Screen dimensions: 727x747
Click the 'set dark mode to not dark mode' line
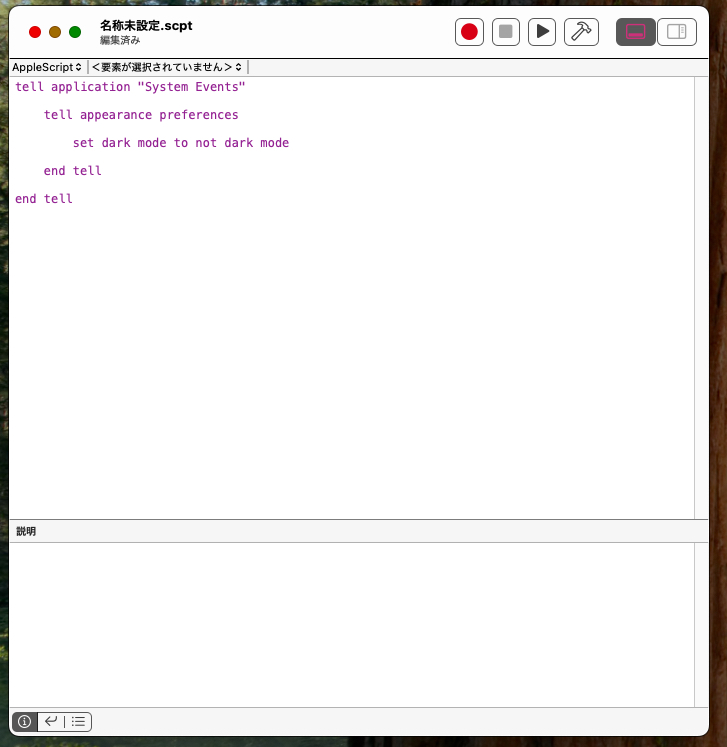181,143
